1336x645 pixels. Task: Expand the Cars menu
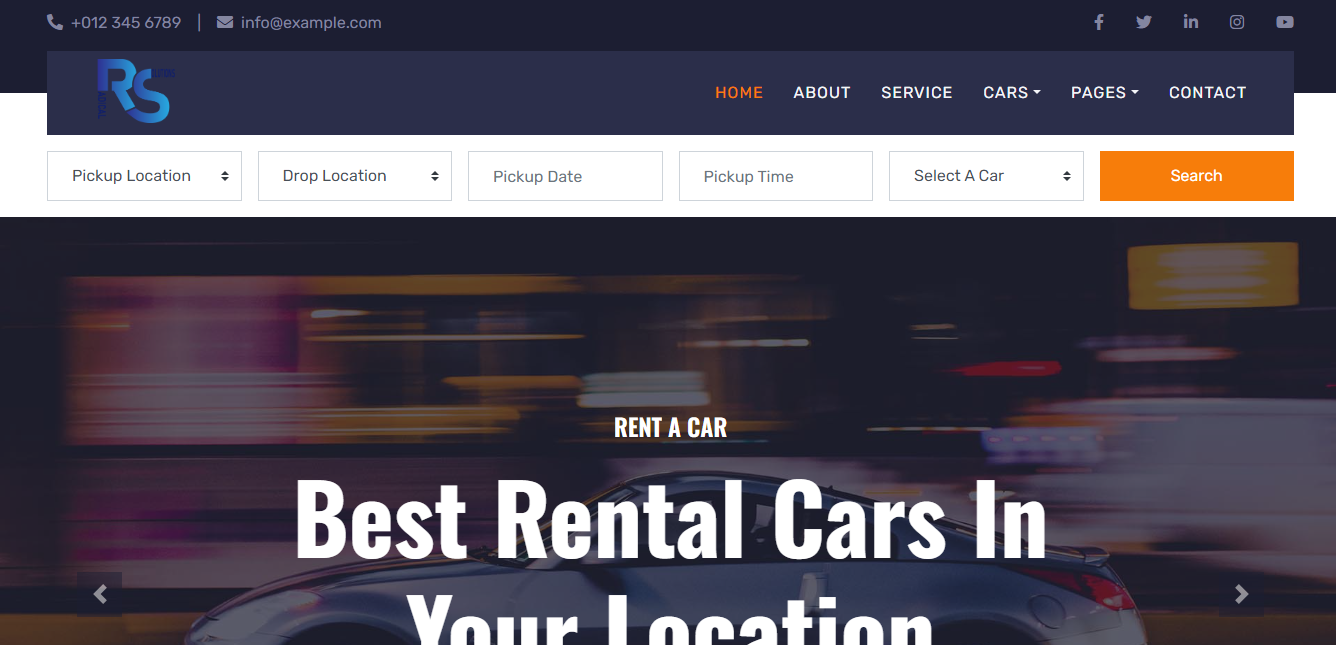coord(1012,93)
